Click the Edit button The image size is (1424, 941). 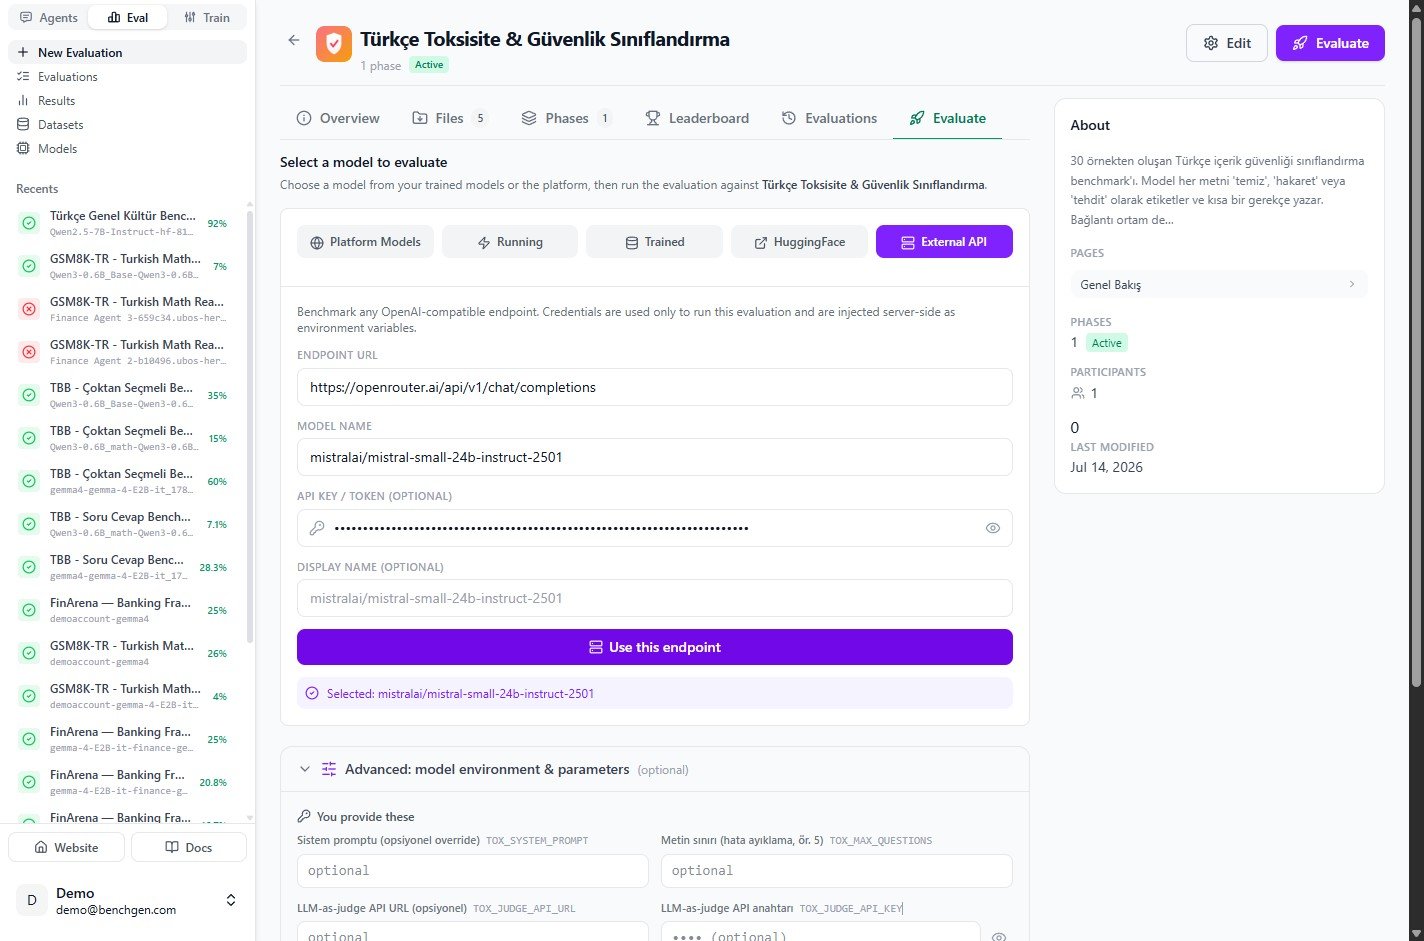(1227, 43)
